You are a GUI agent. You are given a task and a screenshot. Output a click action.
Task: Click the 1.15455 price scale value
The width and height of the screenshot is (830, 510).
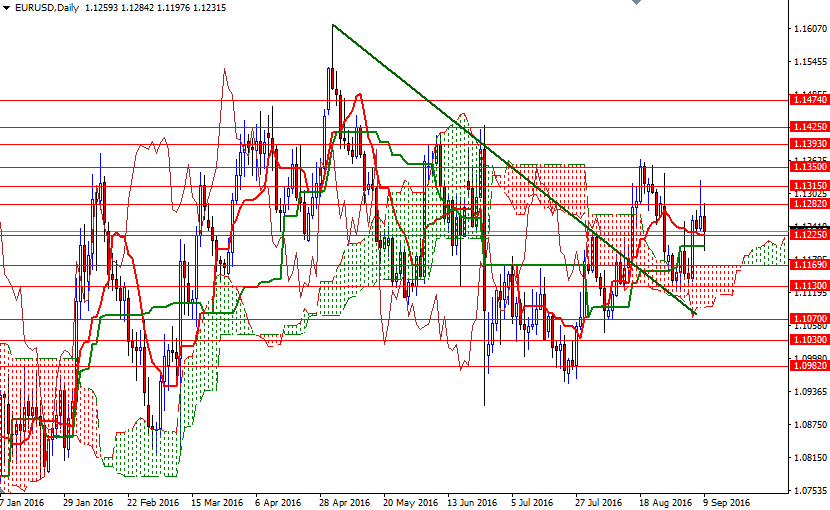click(810, 62)
